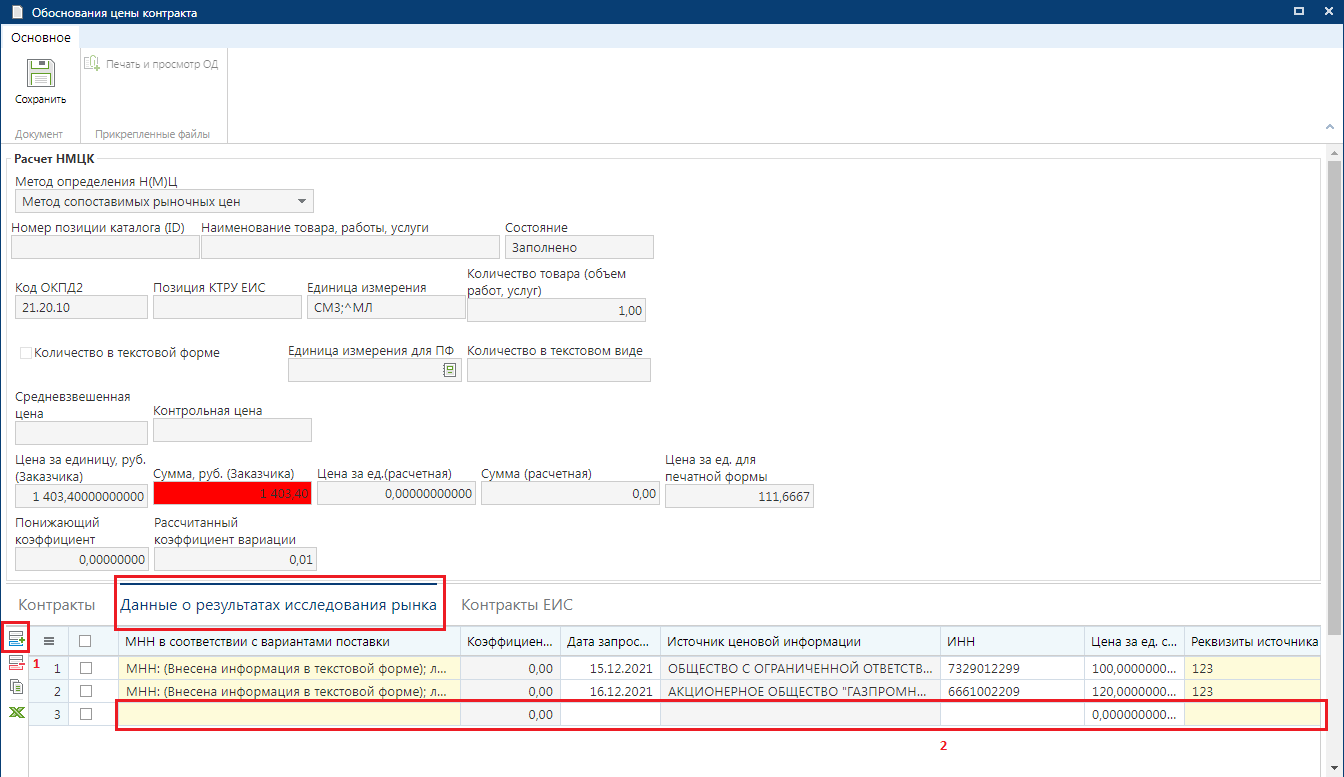The image size is (1344, 777).
Task: Click the Единица измерения field with СМ3;^МЛ
Action: tap(384, 307)
